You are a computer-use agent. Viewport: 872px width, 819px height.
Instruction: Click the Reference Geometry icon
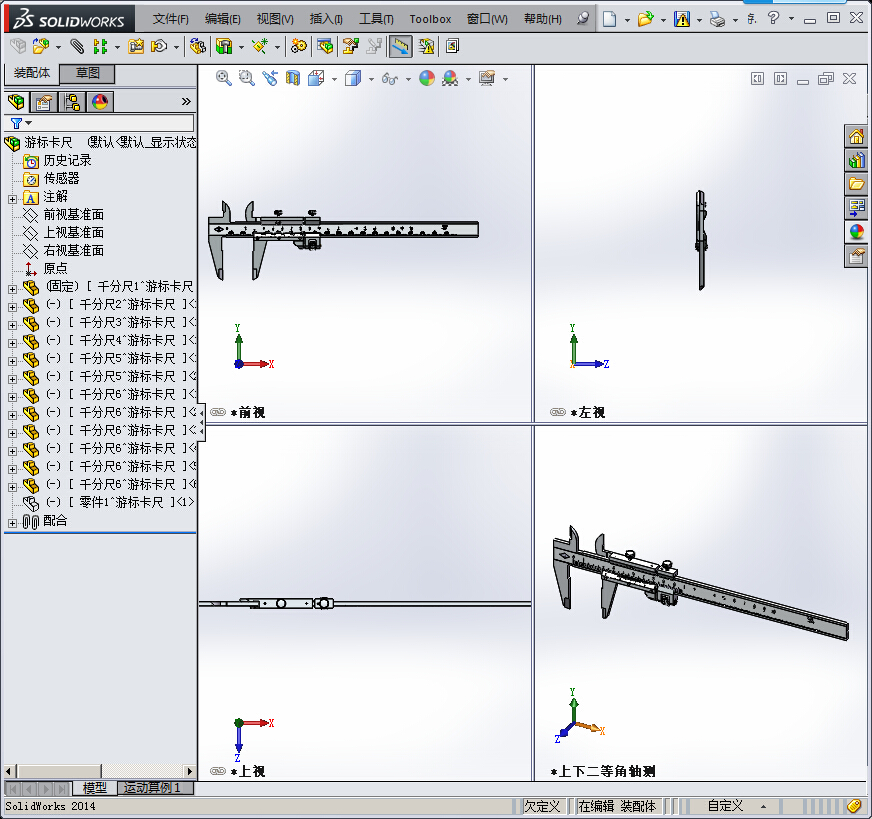point(260,46)
